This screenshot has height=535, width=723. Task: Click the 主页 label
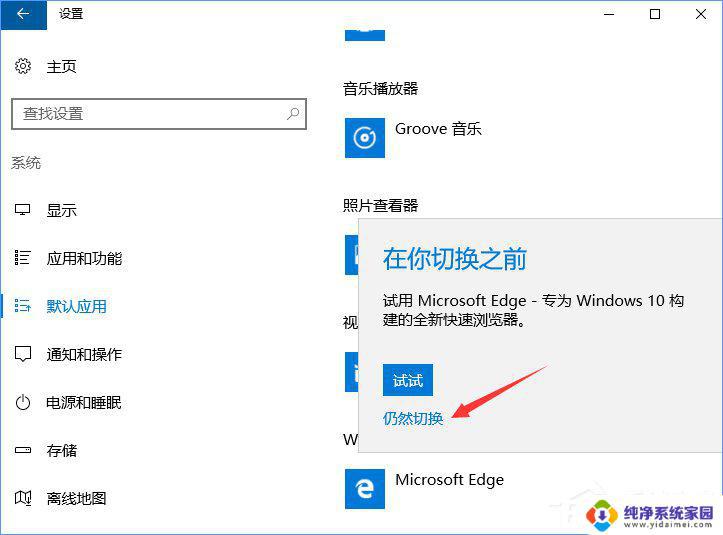coord(61,66)
